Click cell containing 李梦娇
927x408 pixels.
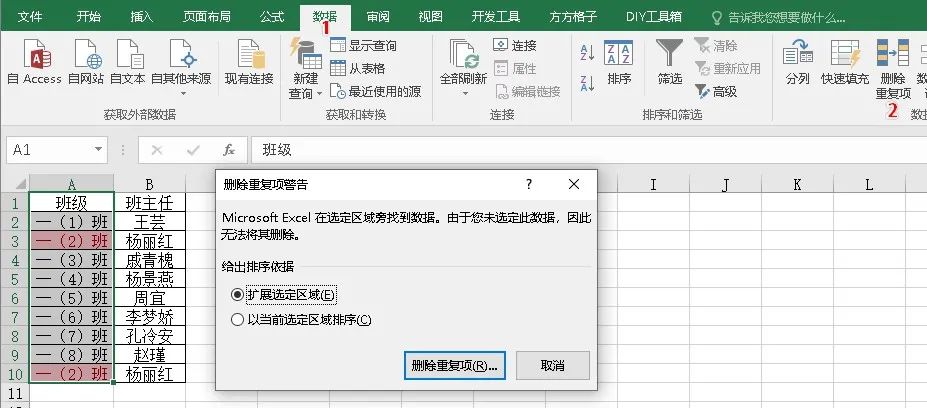click(150, 316)
